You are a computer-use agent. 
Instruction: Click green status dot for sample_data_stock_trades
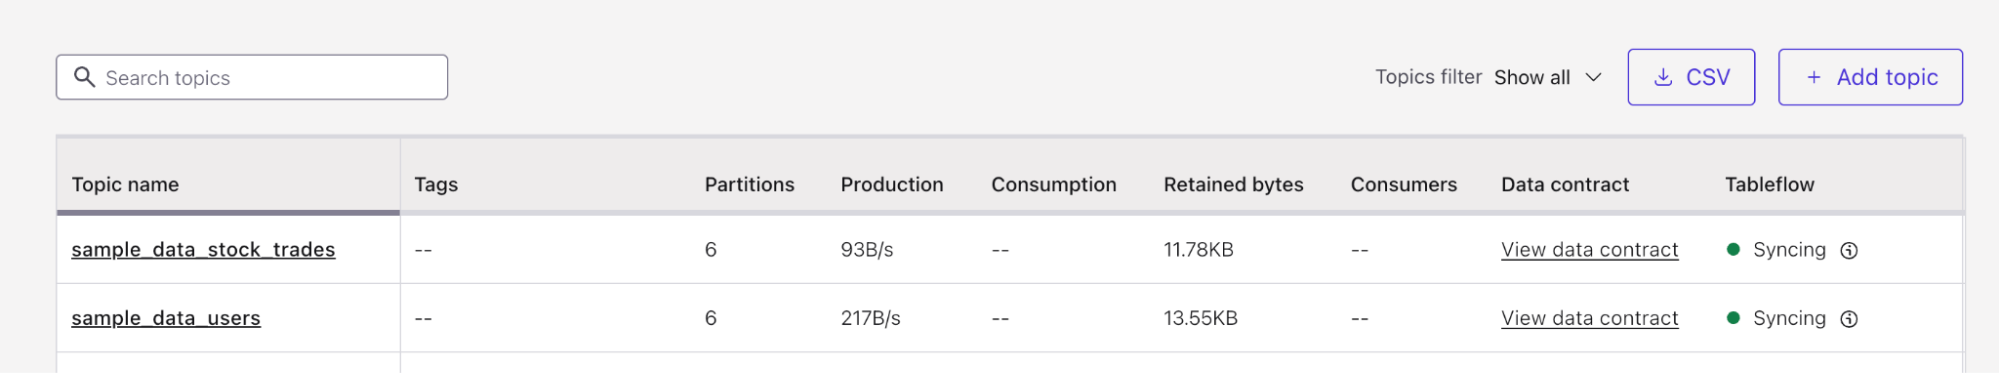(1734, 249)
